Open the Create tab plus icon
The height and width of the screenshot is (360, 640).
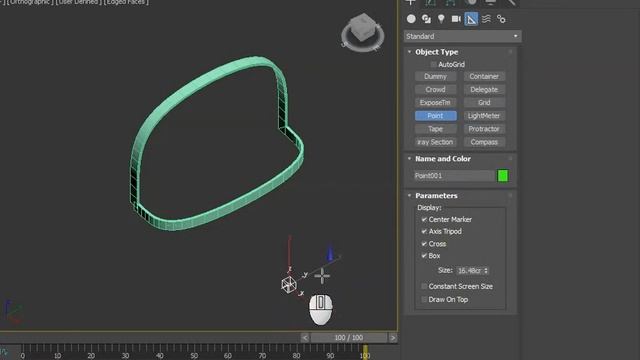[411, 2]
